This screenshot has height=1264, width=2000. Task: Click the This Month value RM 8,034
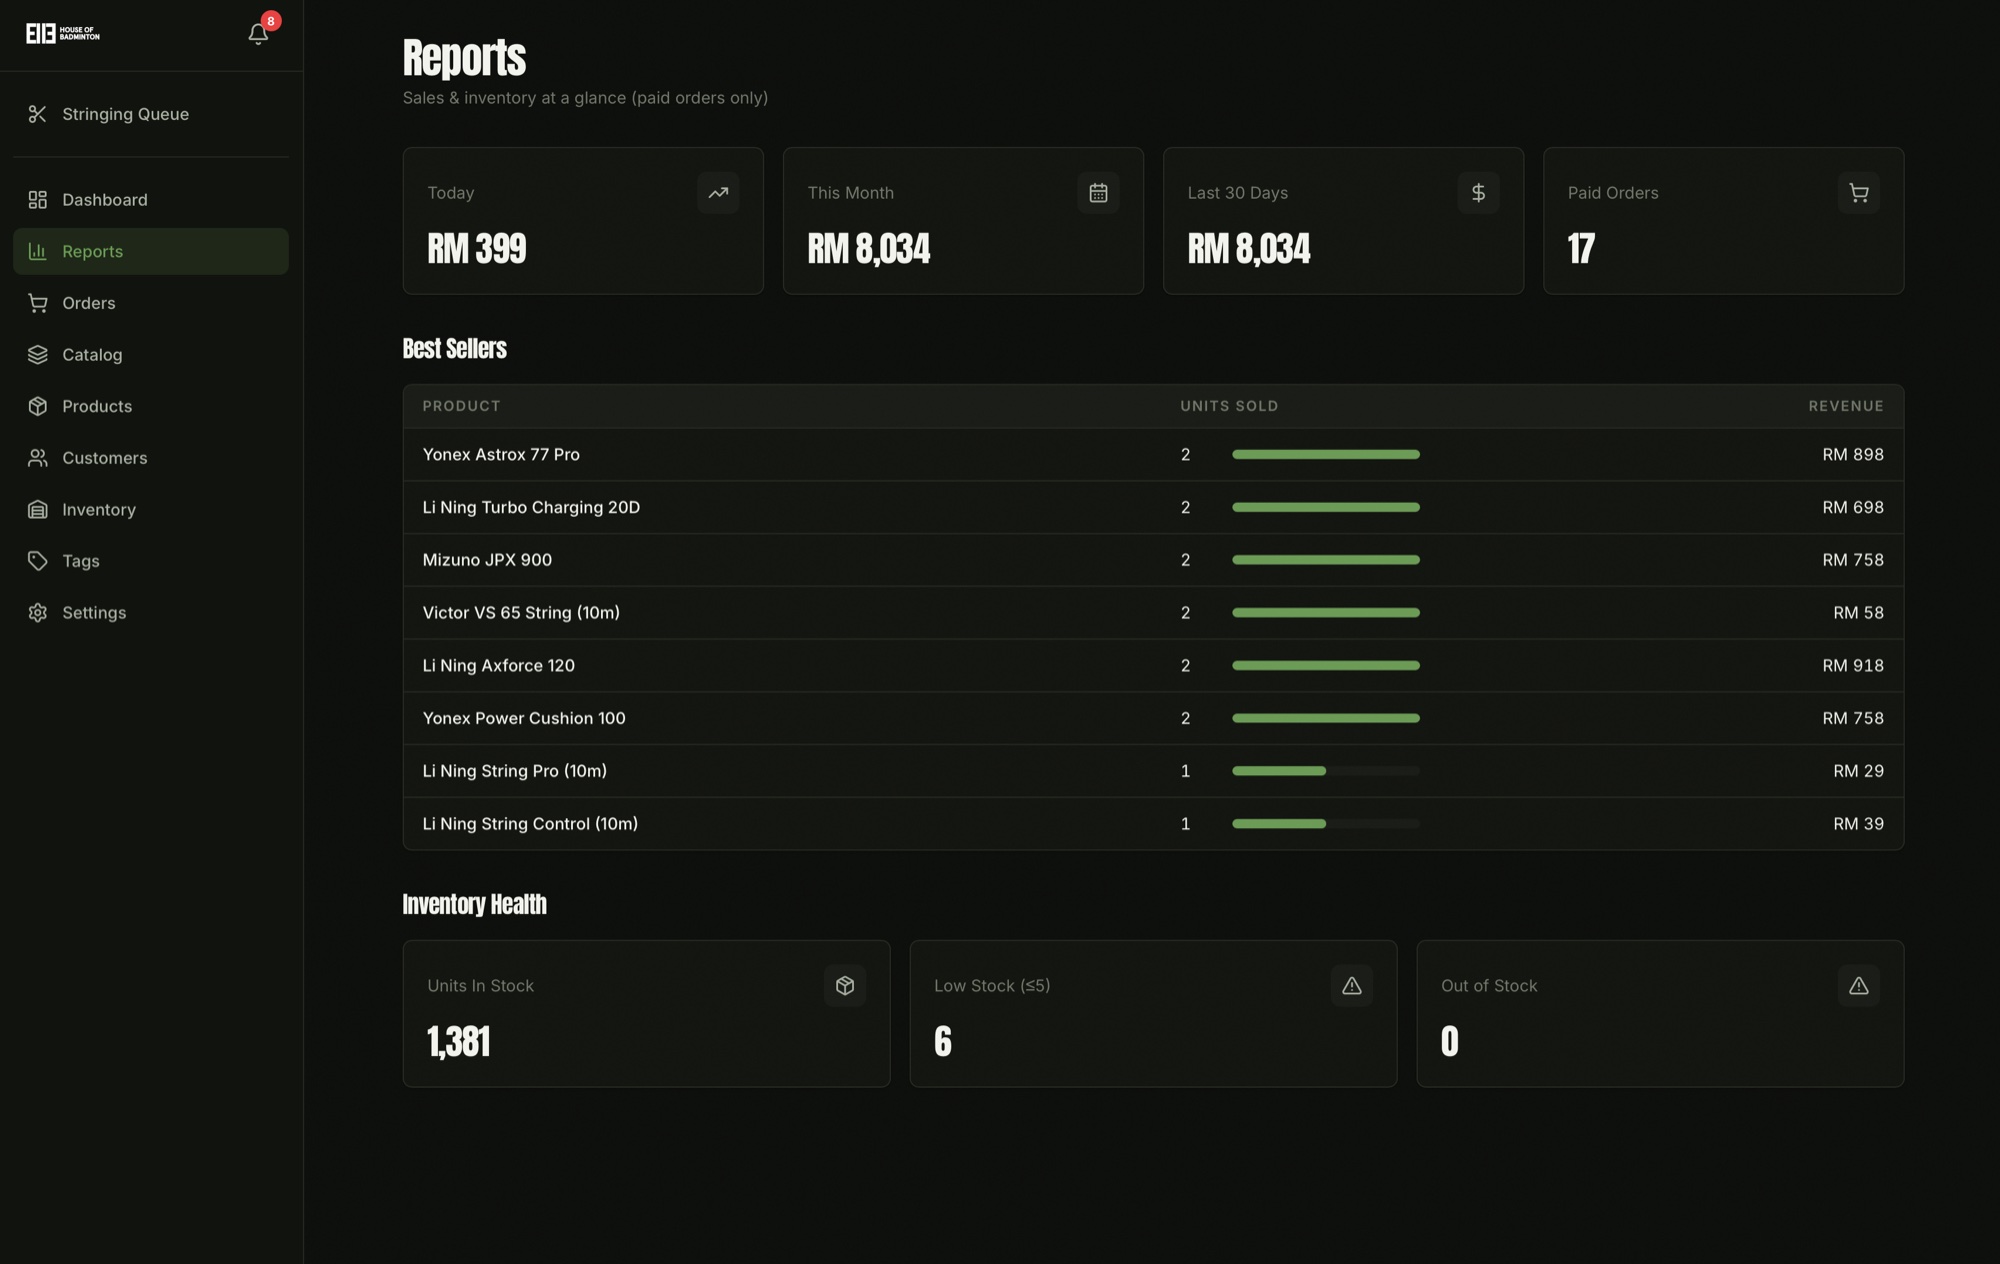[869, 249]
